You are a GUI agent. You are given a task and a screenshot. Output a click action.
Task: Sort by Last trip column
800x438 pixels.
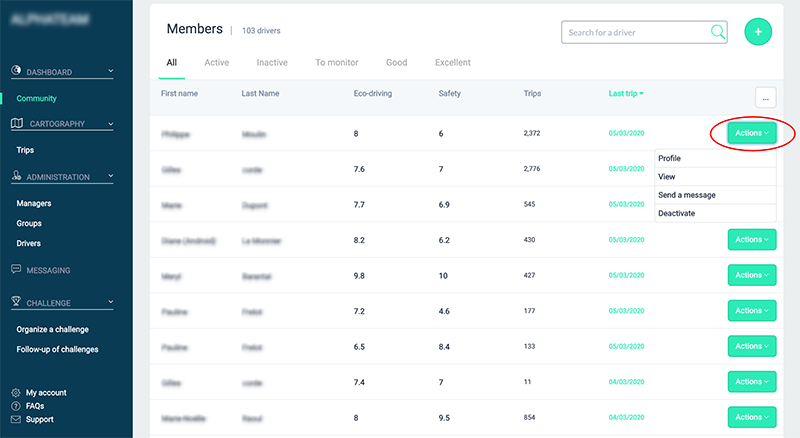pyautogui.click(x=625, y=94)
